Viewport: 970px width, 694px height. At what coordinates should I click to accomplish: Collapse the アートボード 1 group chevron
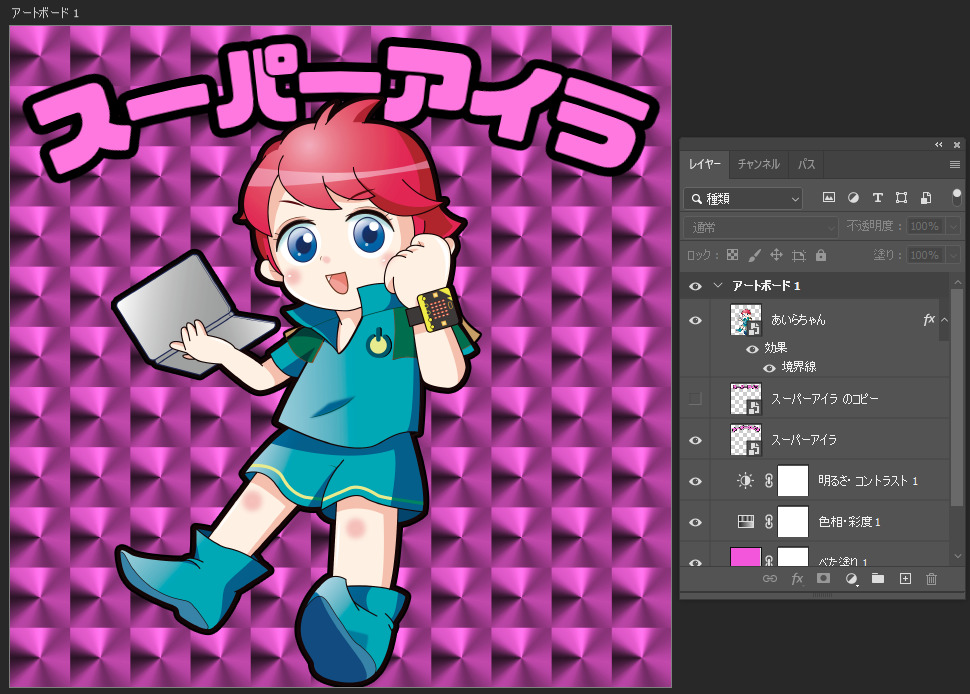[x=718, y=285]
